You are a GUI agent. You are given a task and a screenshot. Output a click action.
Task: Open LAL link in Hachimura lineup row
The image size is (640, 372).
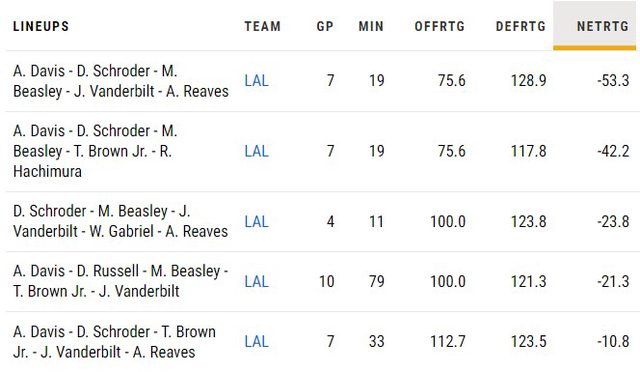(256, 151)
